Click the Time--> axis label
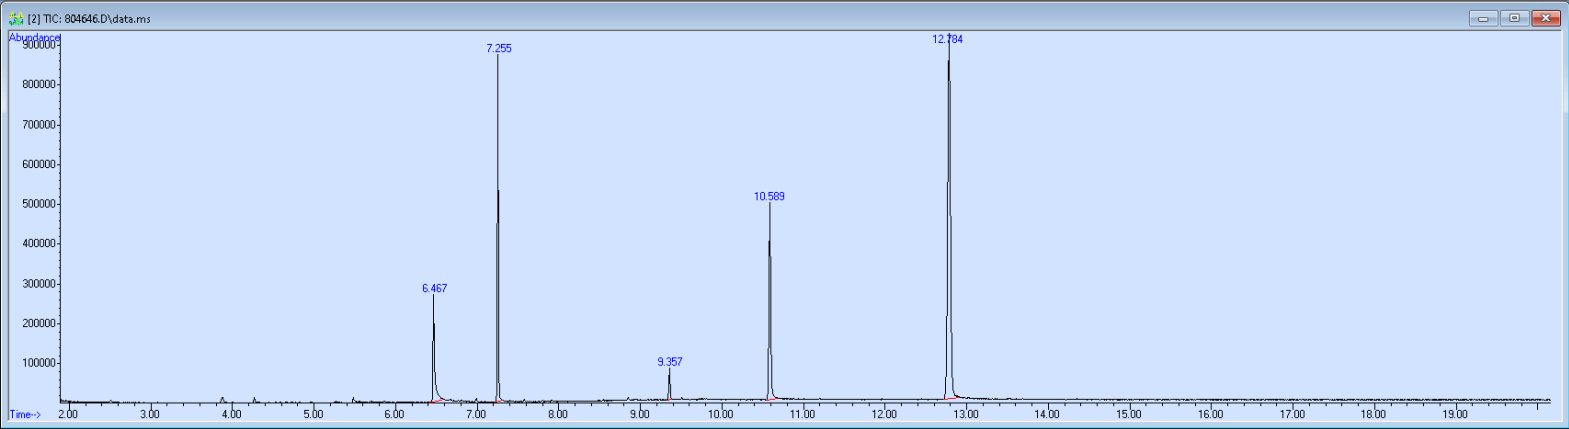The image size is (1569, 429). tap(25, 414)
